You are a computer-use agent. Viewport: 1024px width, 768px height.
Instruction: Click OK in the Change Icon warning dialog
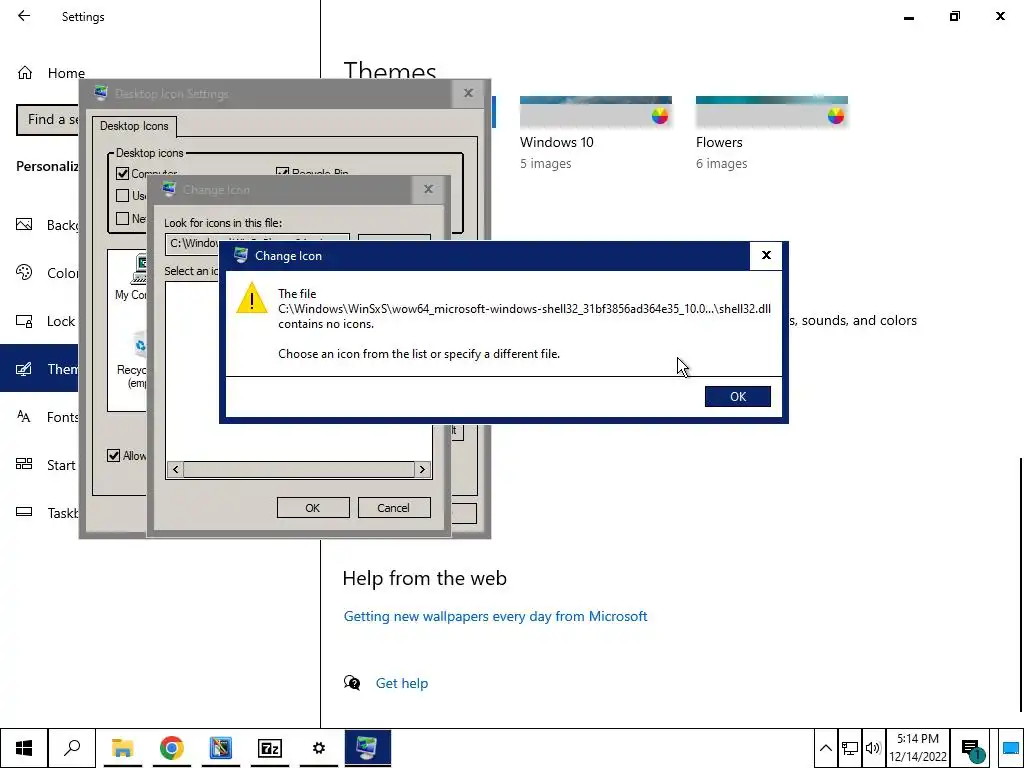tap(737, 396)
